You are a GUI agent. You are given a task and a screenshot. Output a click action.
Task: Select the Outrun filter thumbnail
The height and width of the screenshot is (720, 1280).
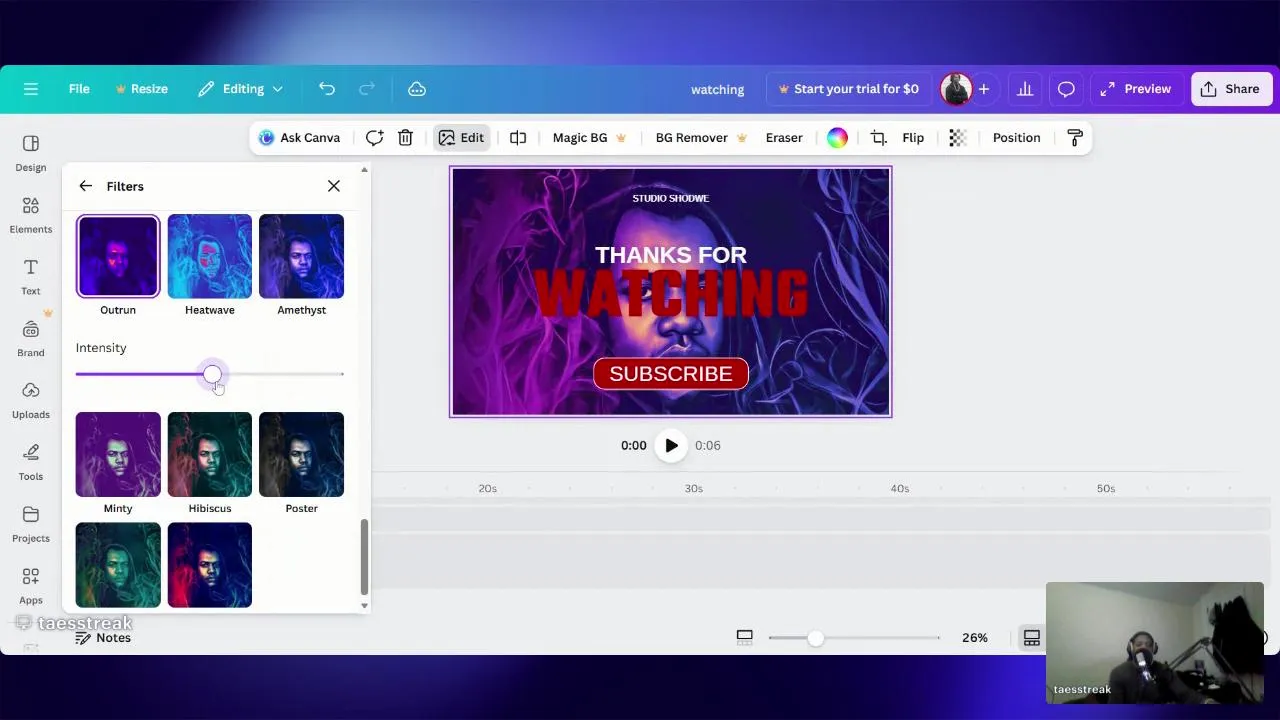[x=118, y=256]
